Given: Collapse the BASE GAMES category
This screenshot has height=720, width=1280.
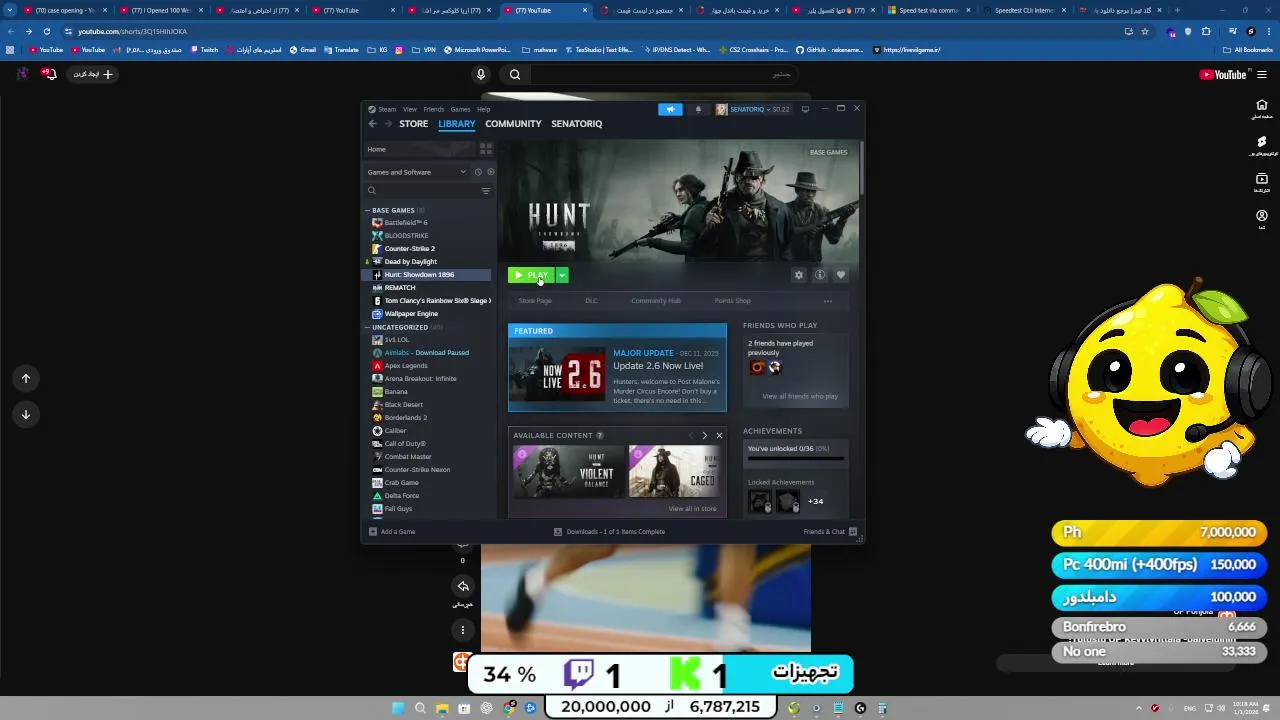Looking at the screenshot, I should (x=367, y=211).
